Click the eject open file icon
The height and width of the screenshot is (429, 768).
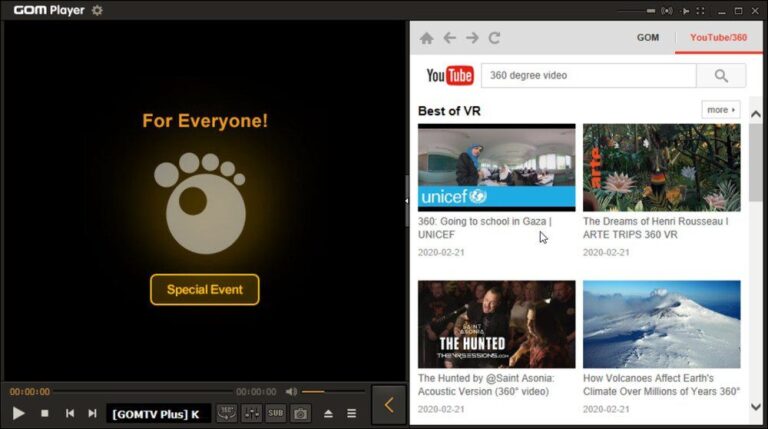click(328, 413)
